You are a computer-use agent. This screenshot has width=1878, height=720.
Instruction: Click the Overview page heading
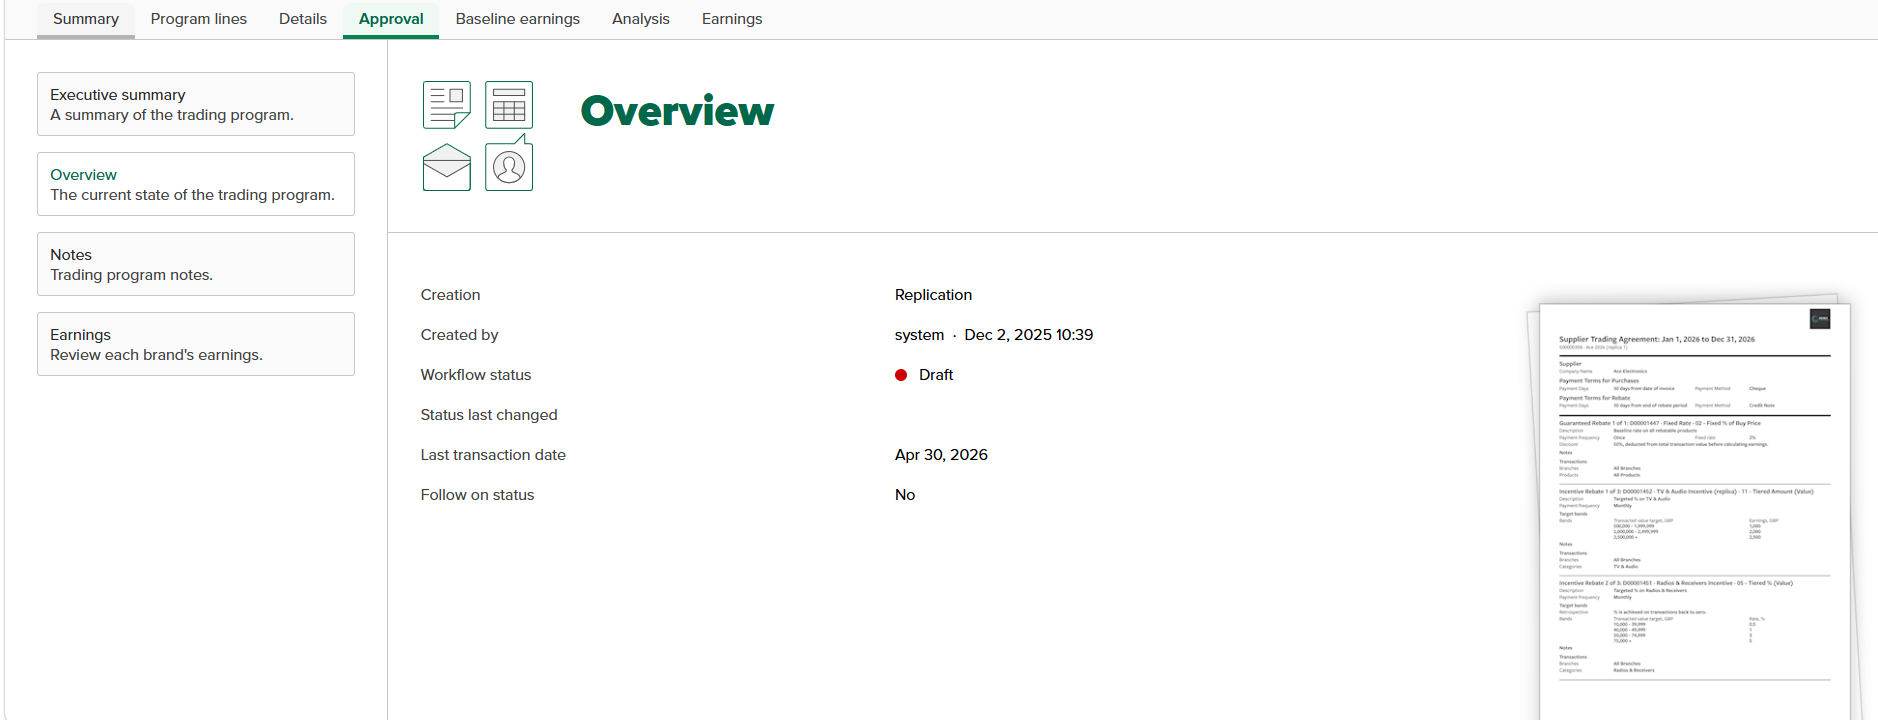click(x=677, y=111)
